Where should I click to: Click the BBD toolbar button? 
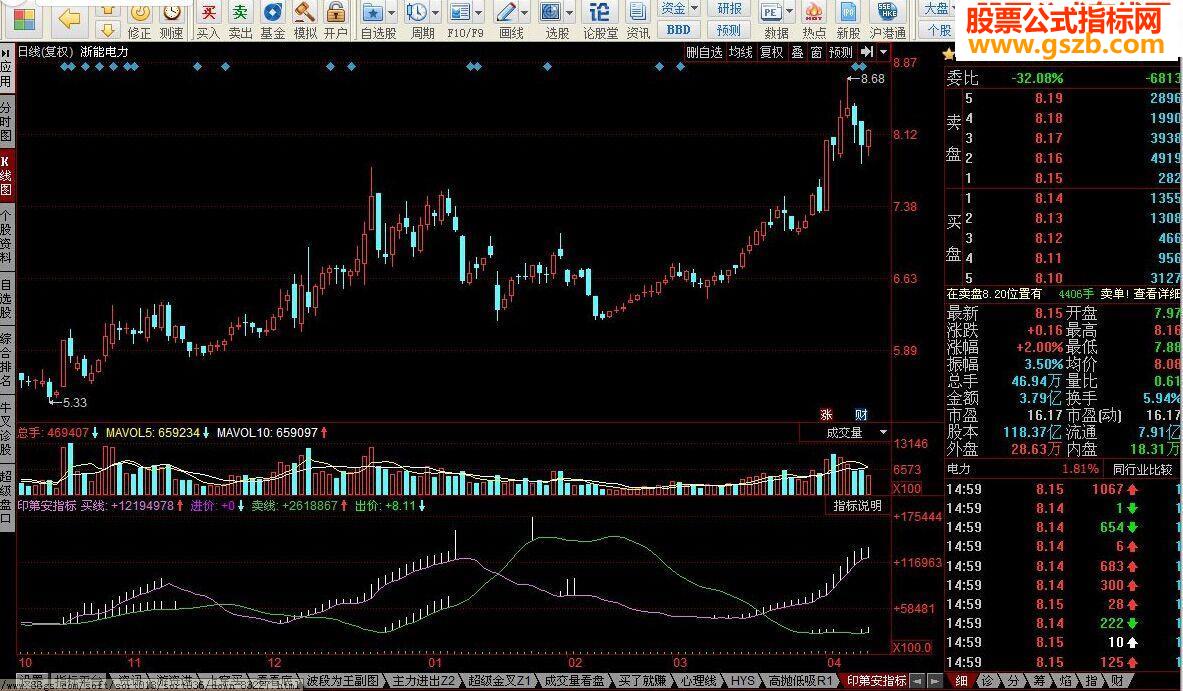(678, 29)
